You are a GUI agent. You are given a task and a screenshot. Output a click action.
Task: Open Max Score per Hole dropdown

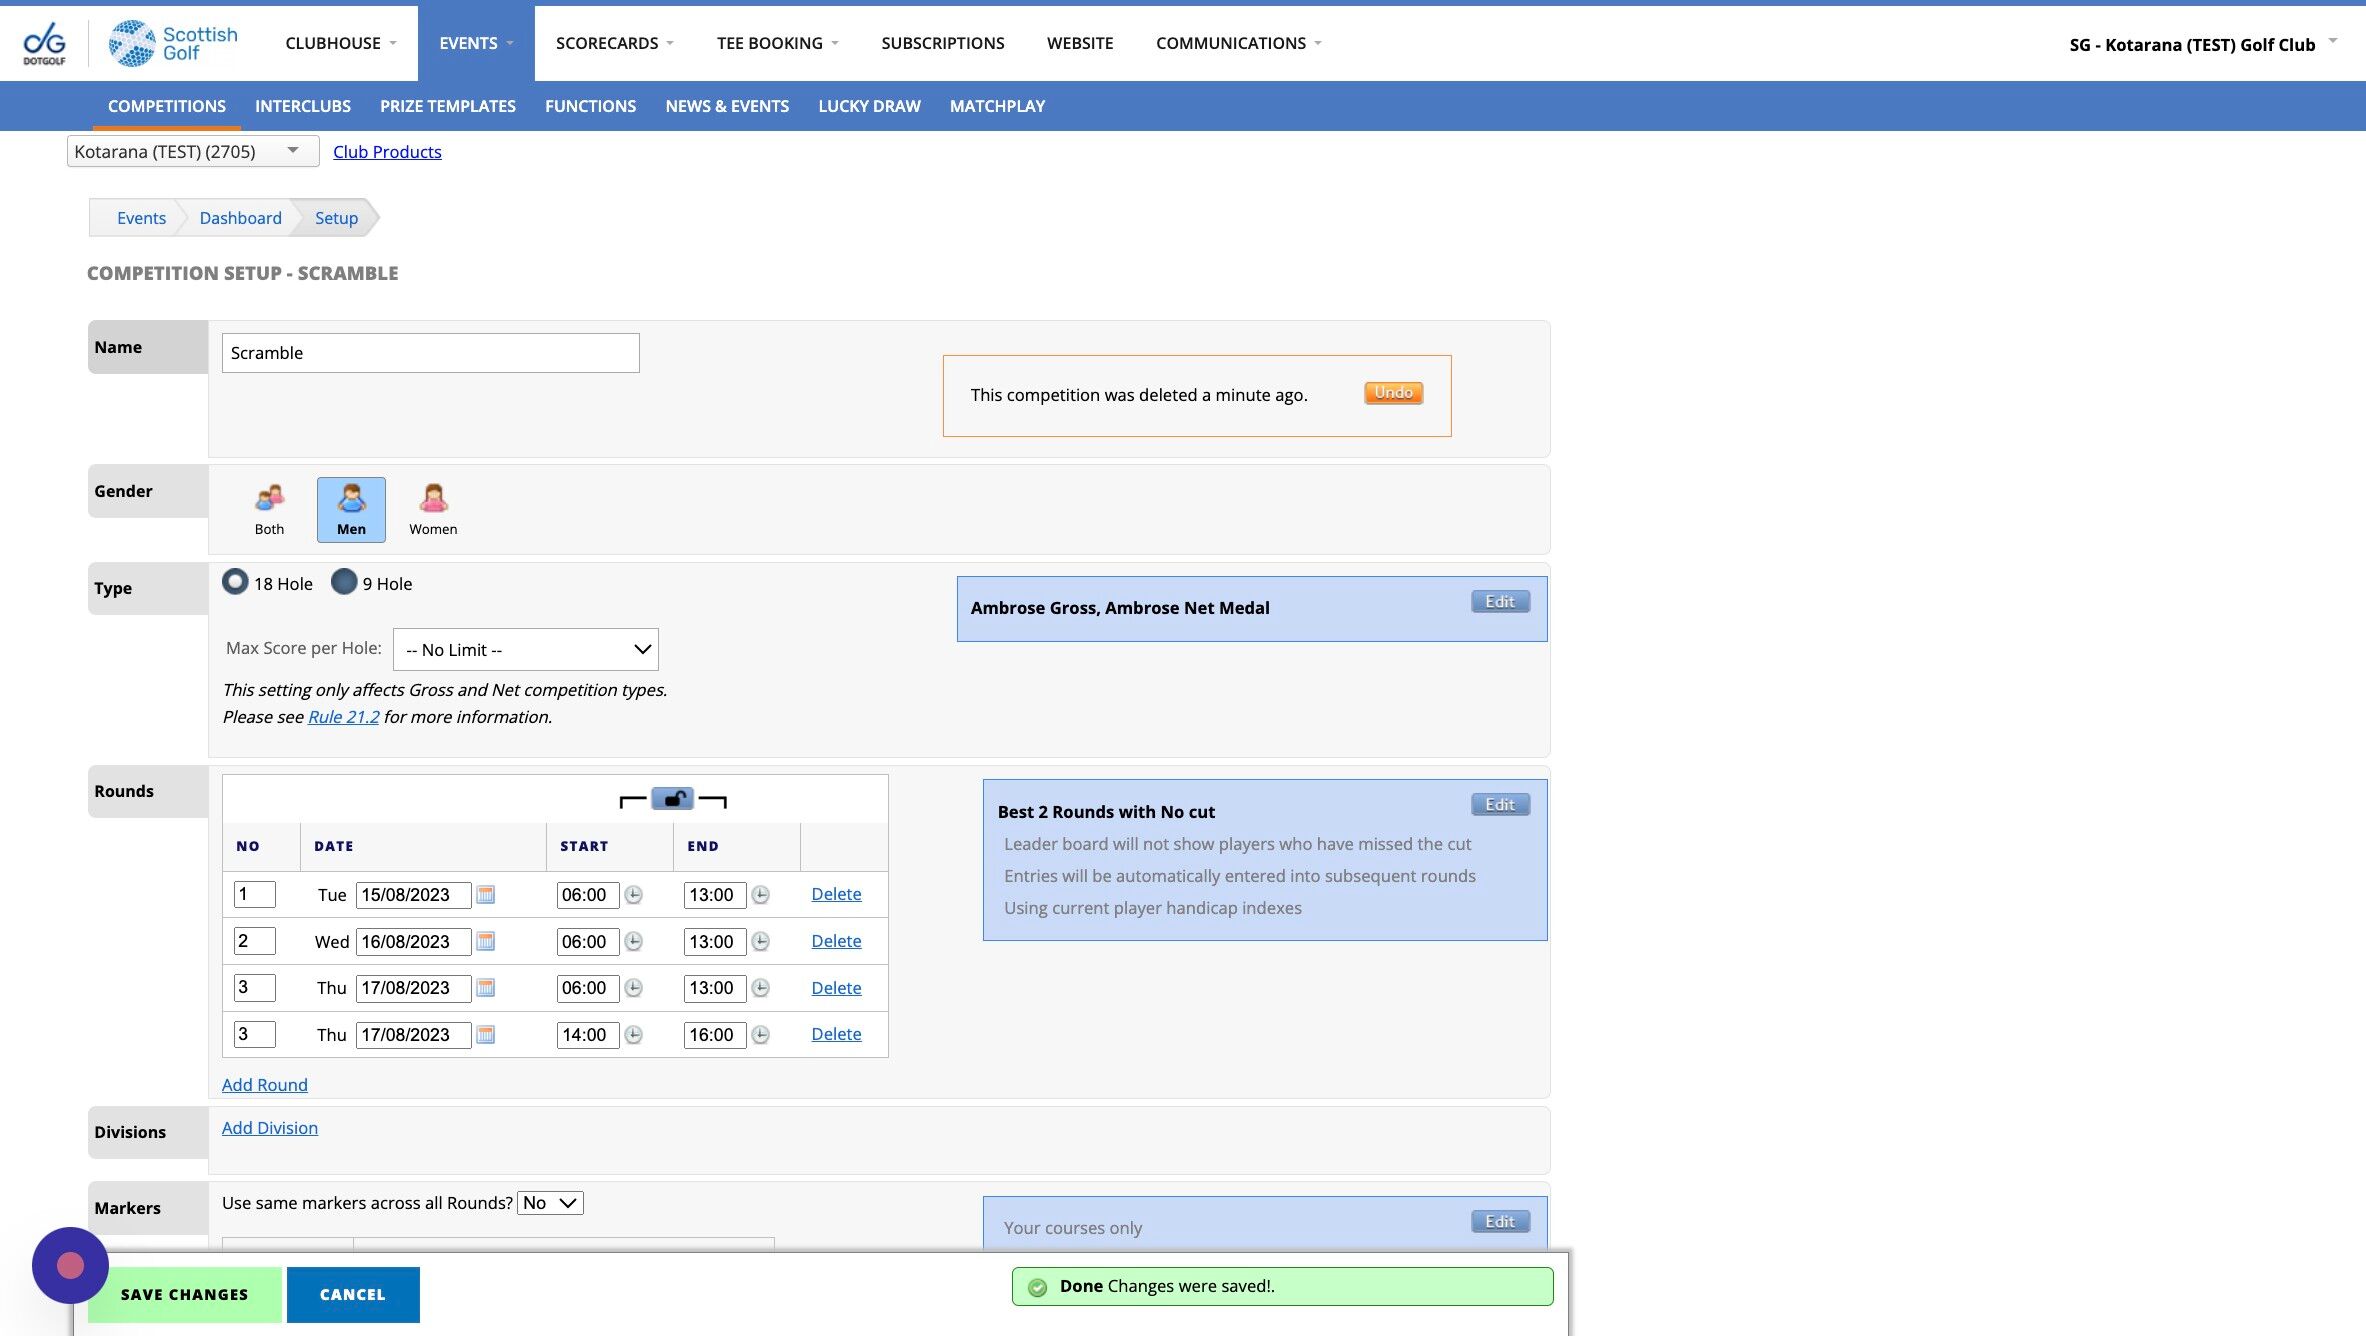point(526,650)
